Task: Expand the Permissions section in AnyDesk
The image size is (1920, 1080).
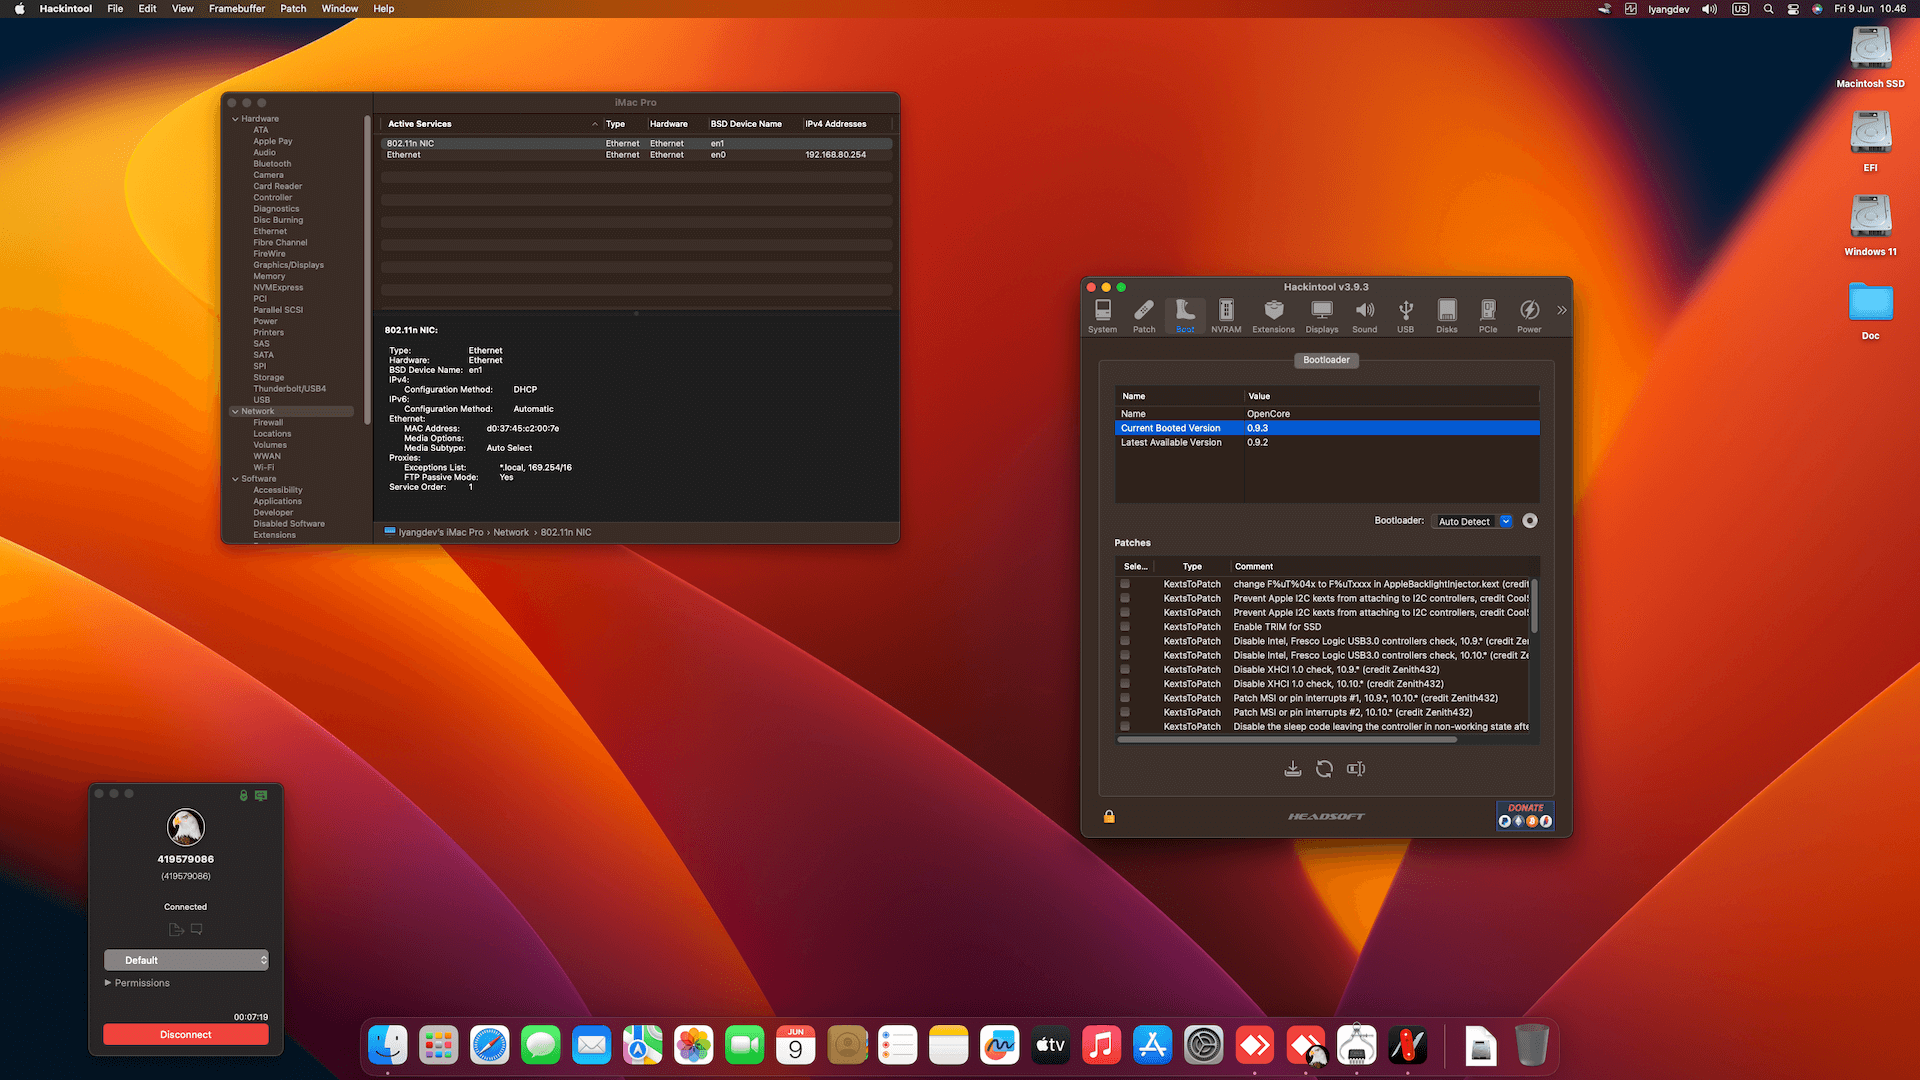Action: pyautogui.click(x=110, y=983)
